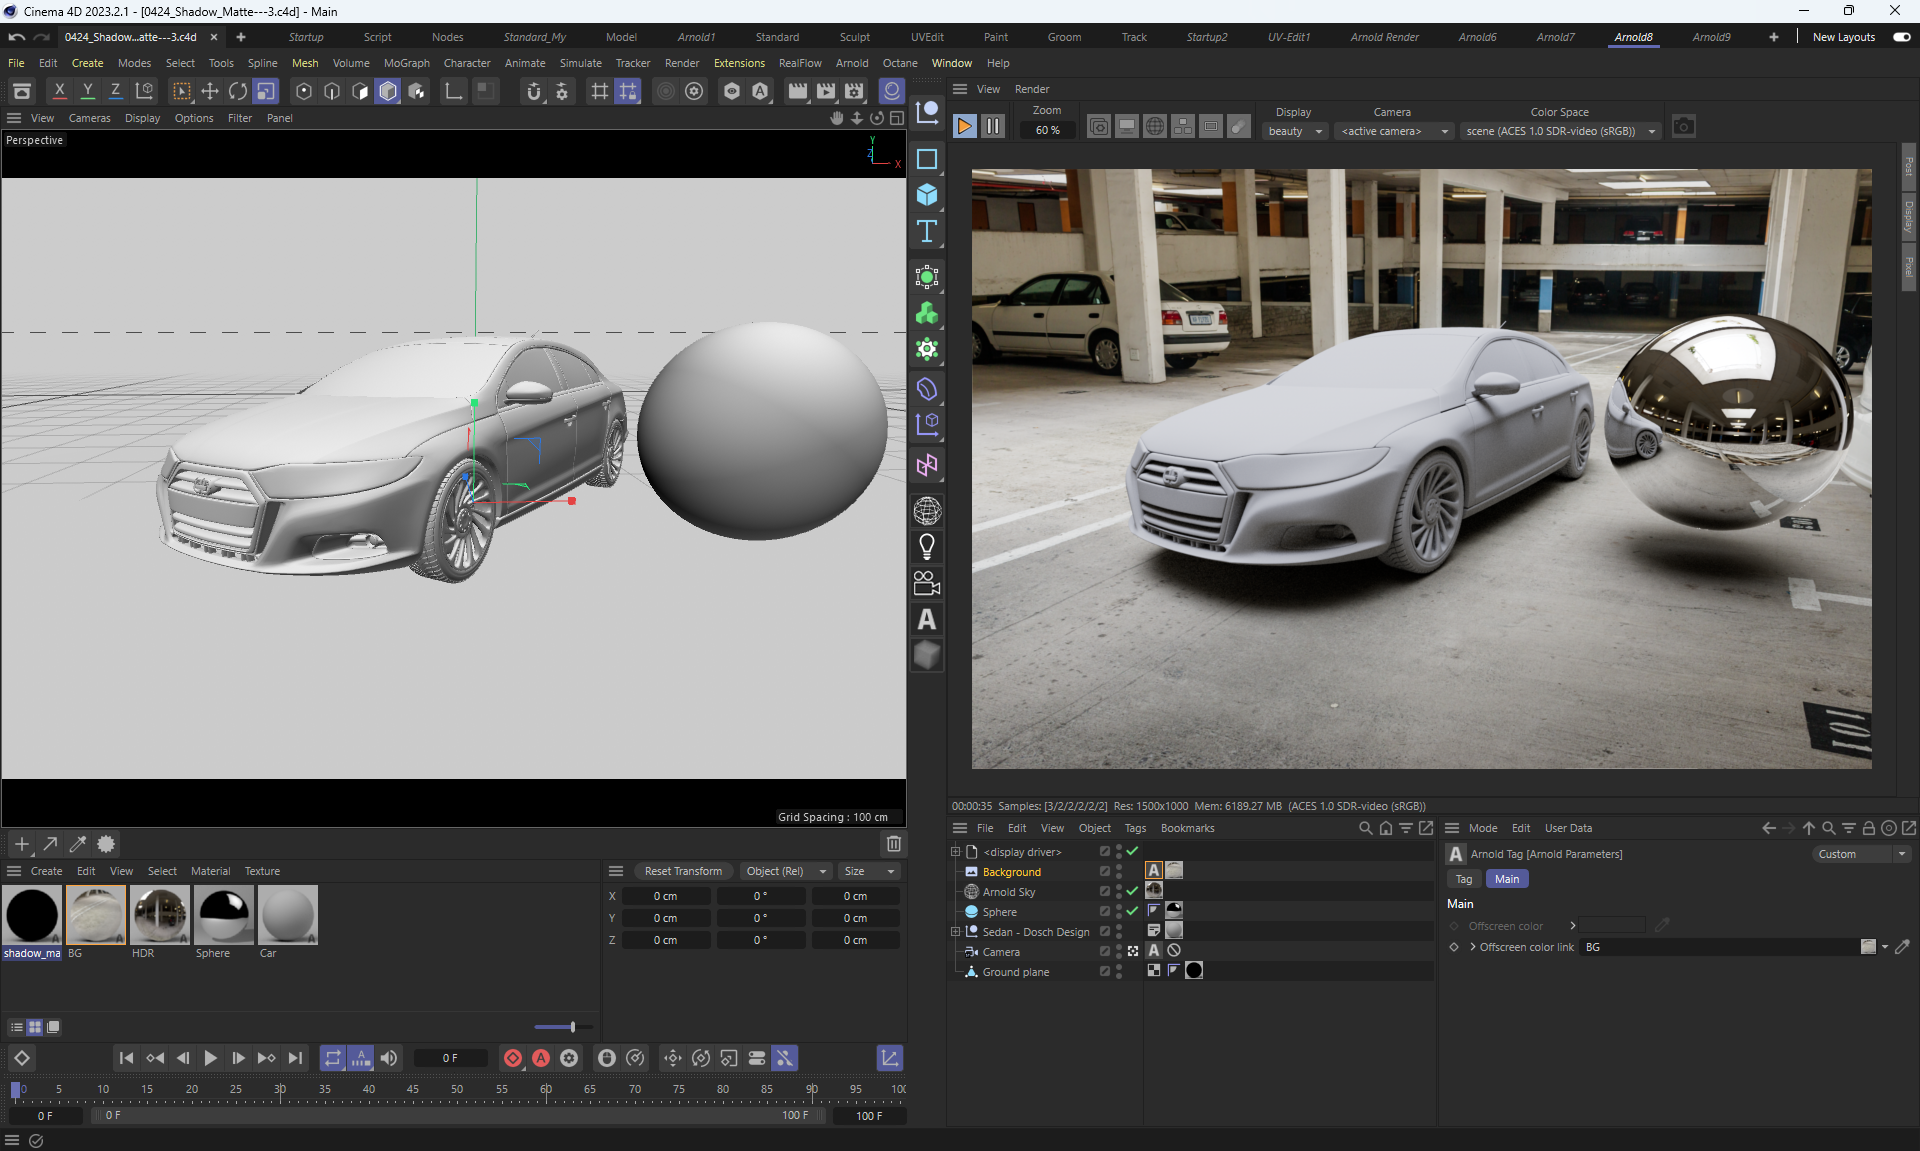
Task: Click the delete trash icon above coordinates panel
Action: tap(894, 844)
